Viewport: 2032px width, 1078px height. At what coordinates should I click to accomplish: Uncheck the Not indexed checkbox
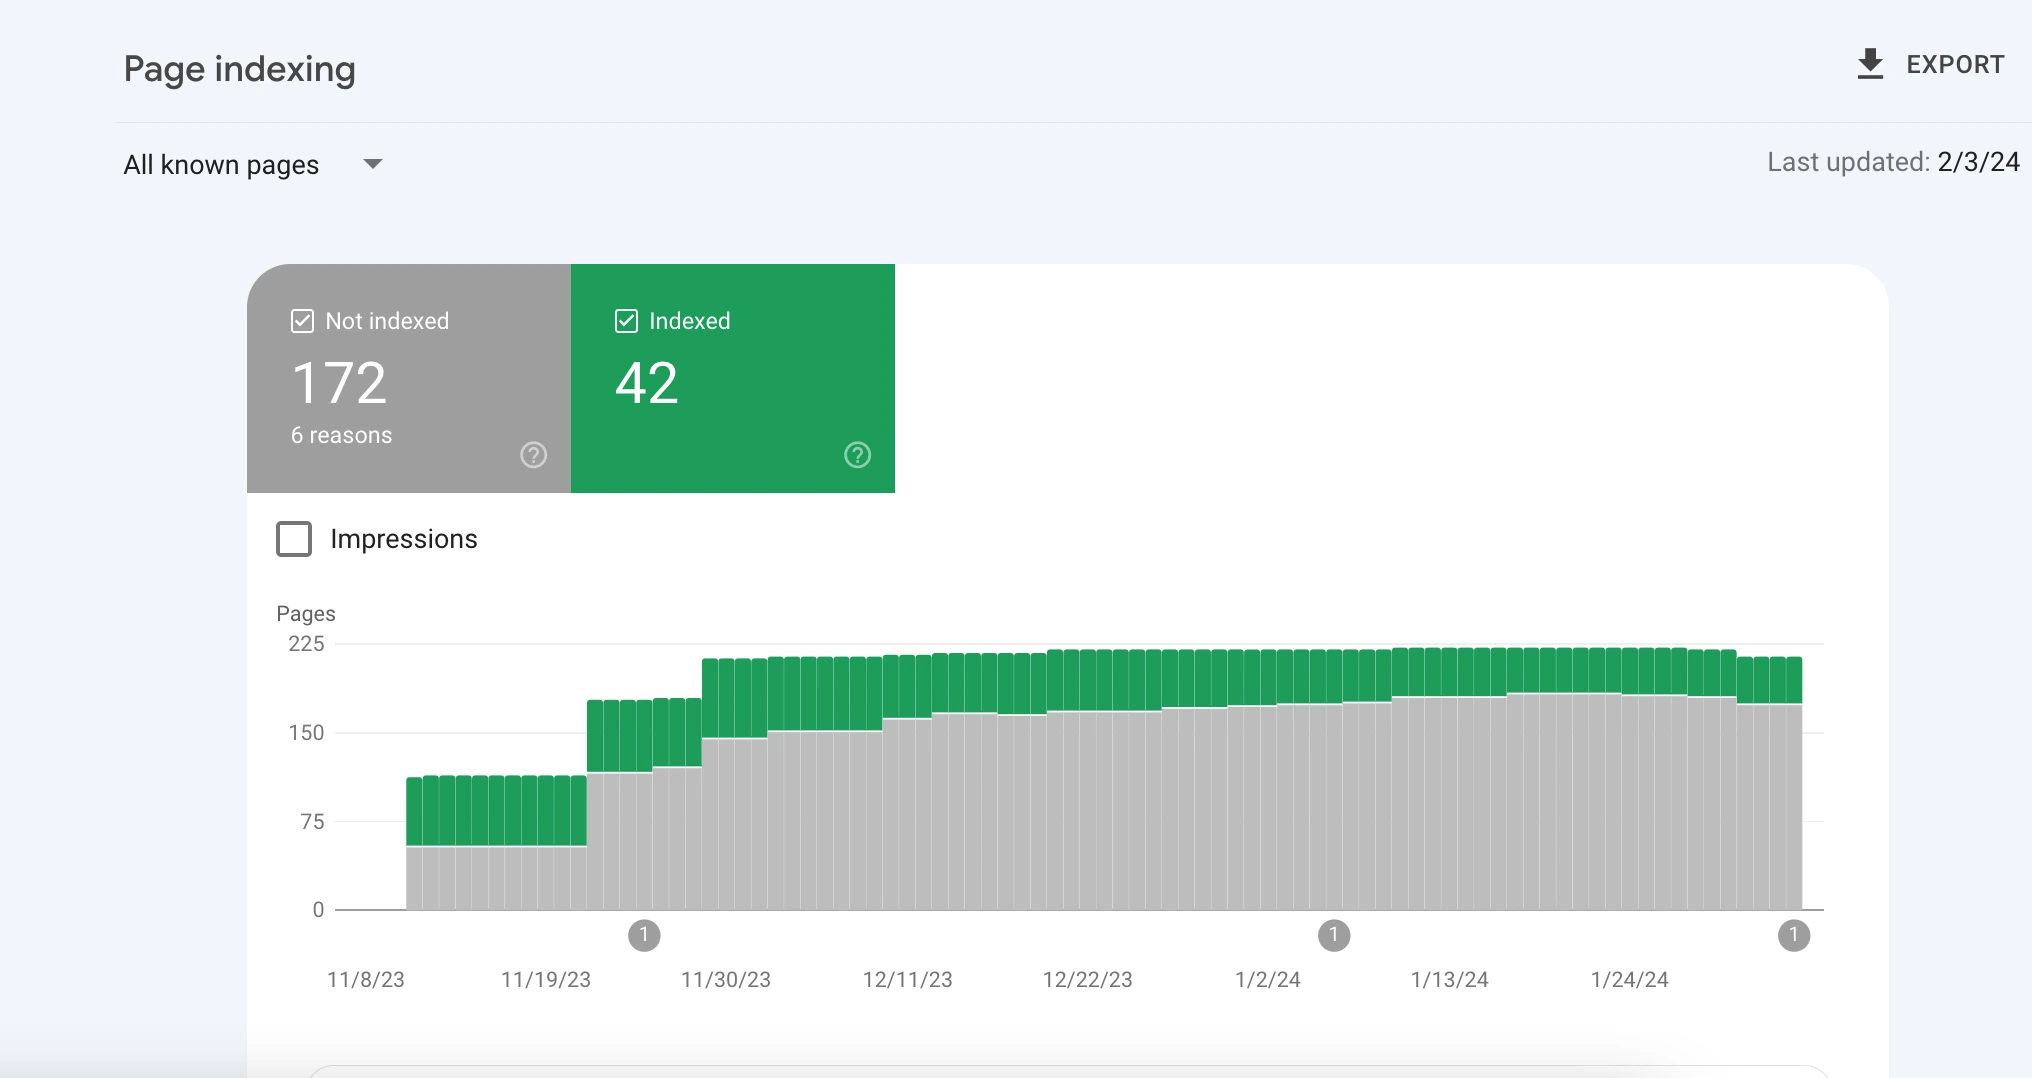[302, 321]
